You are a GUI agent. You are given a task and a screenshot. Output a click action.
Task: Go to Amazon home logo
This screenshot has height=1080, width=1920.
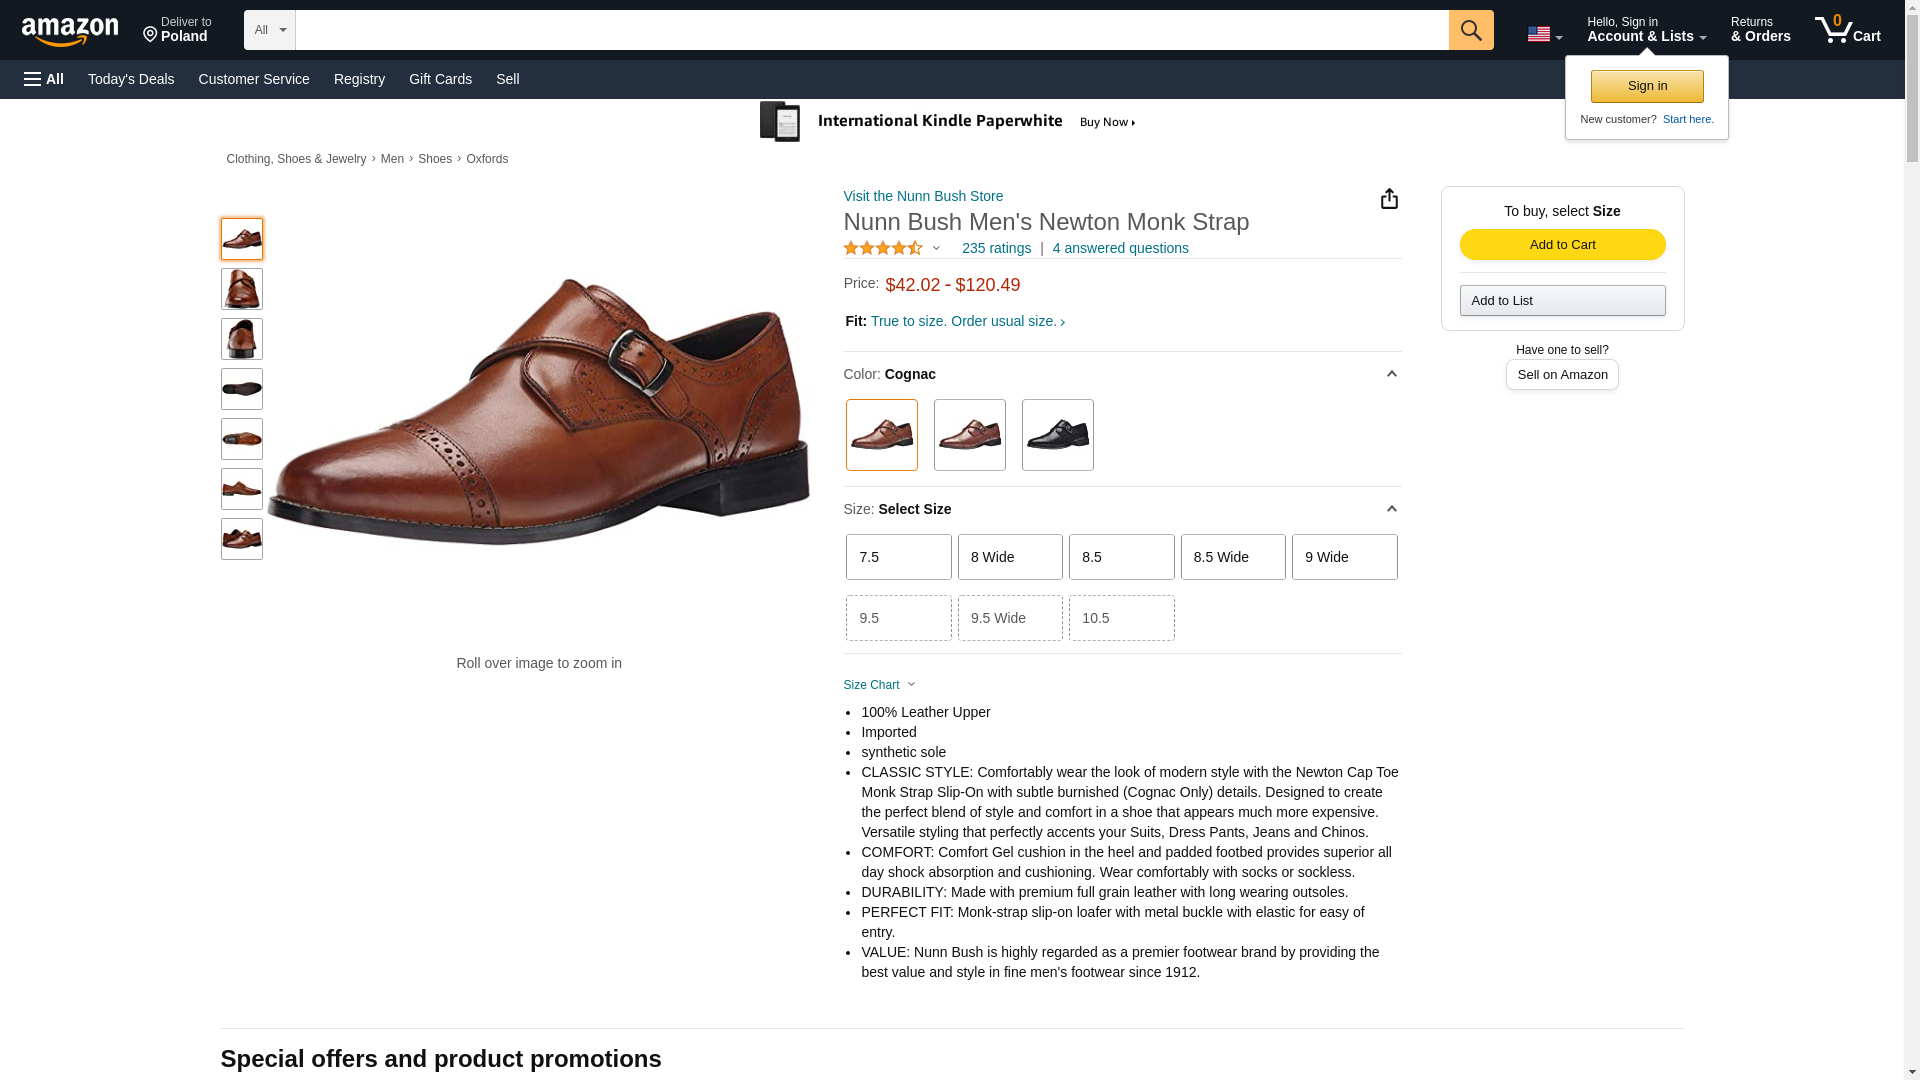(x=70, y=32)
